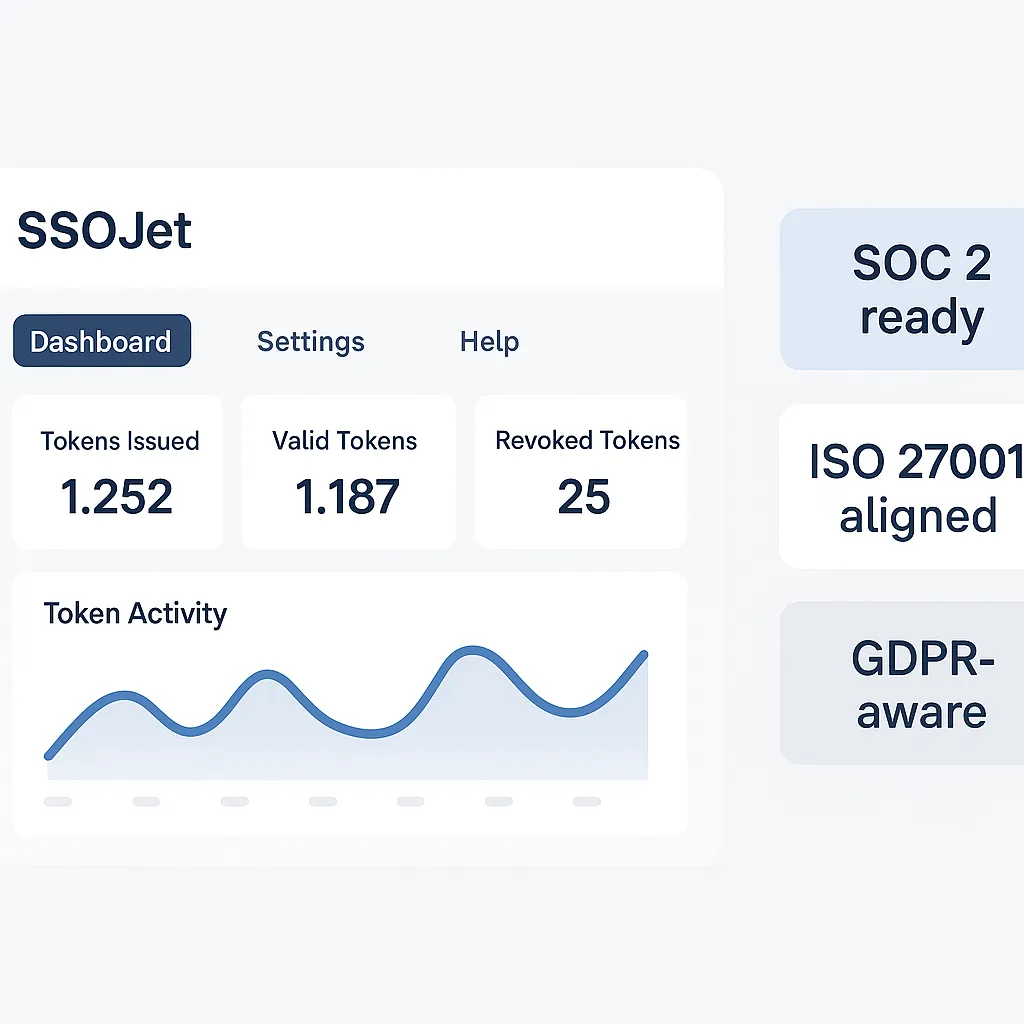This screenshot has width=1024, height=1024.
Task: Click the 1.187 valid tokens value
Action: click(347, 497)
